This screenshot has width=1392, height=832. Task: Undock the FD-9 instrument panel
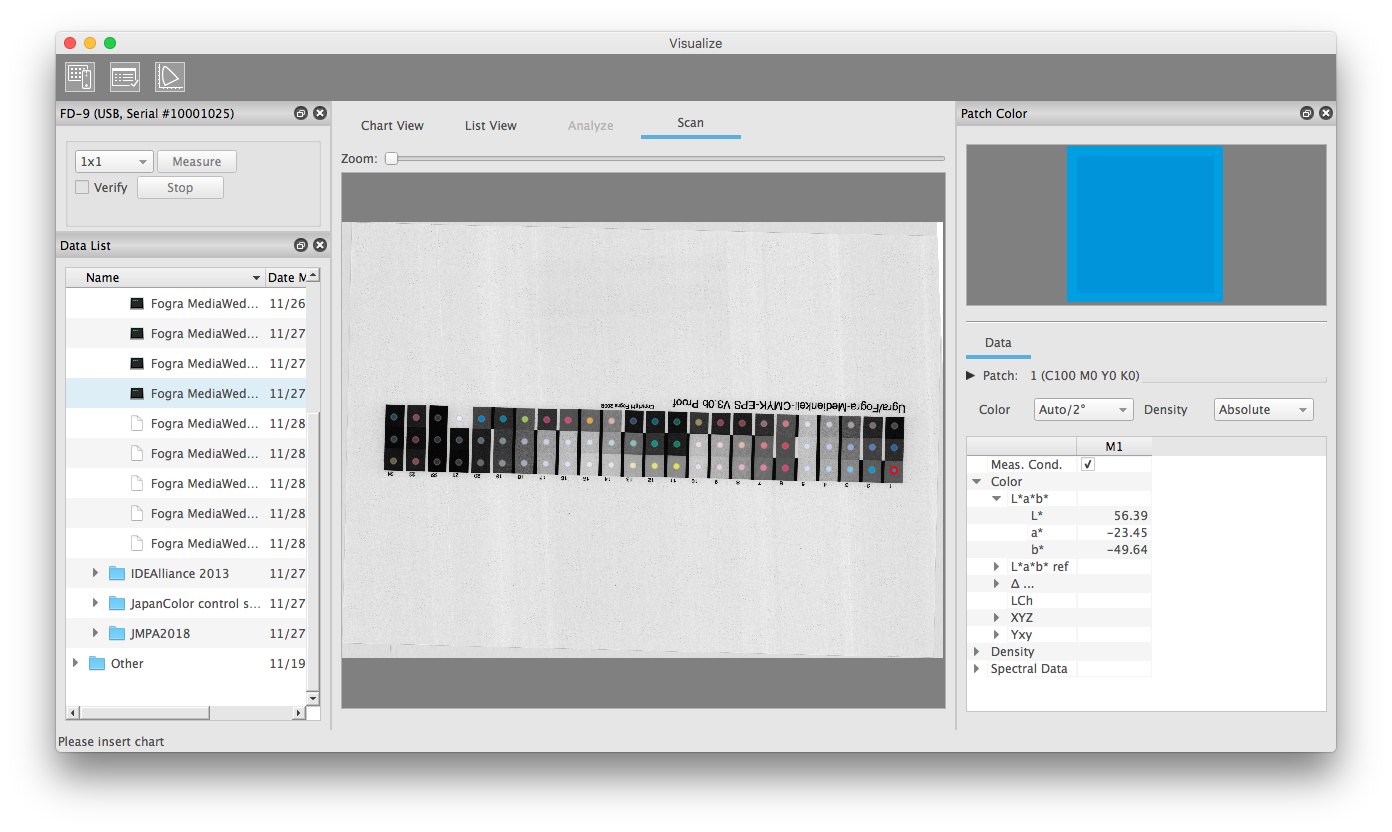tap(301, 114)
